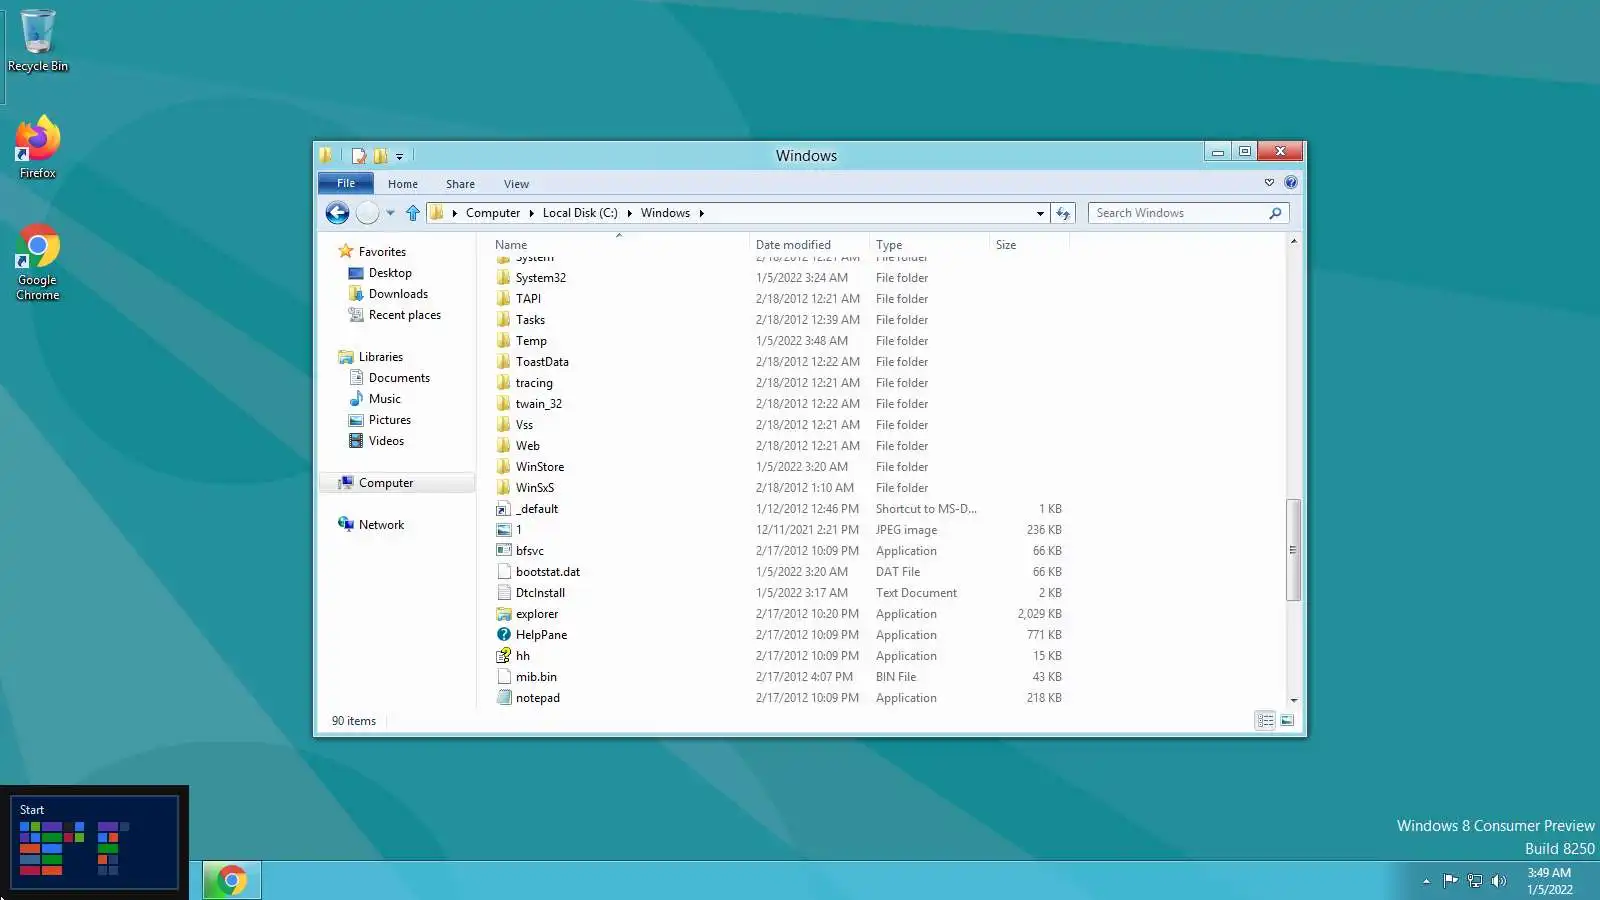Switch to the Home ribbon tab
The width and height of the screenshot is (1600, 900).
click(403, 184)
